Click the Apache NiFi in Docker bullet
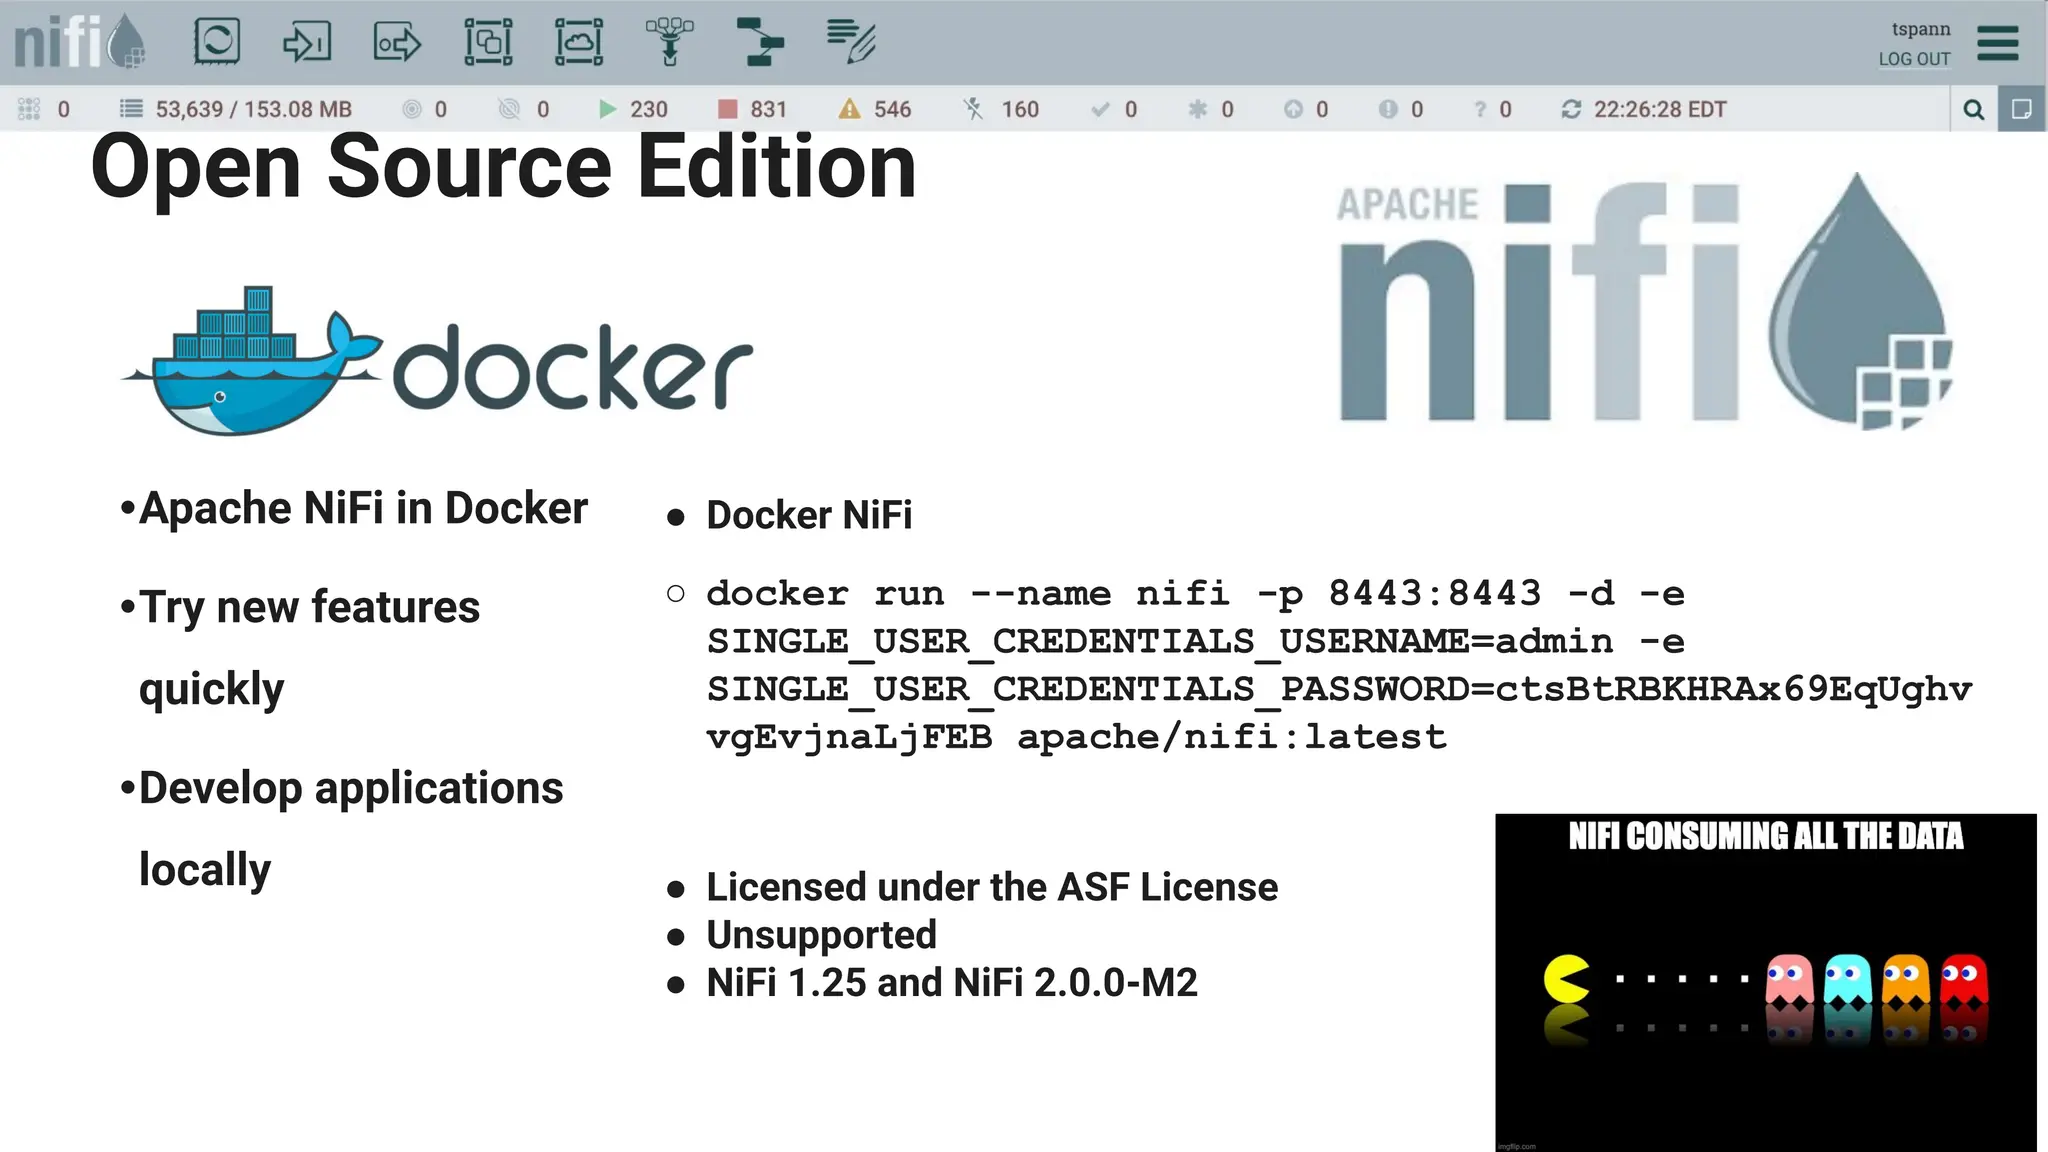Screen dimensions: 2048x1152 (363, 508)
